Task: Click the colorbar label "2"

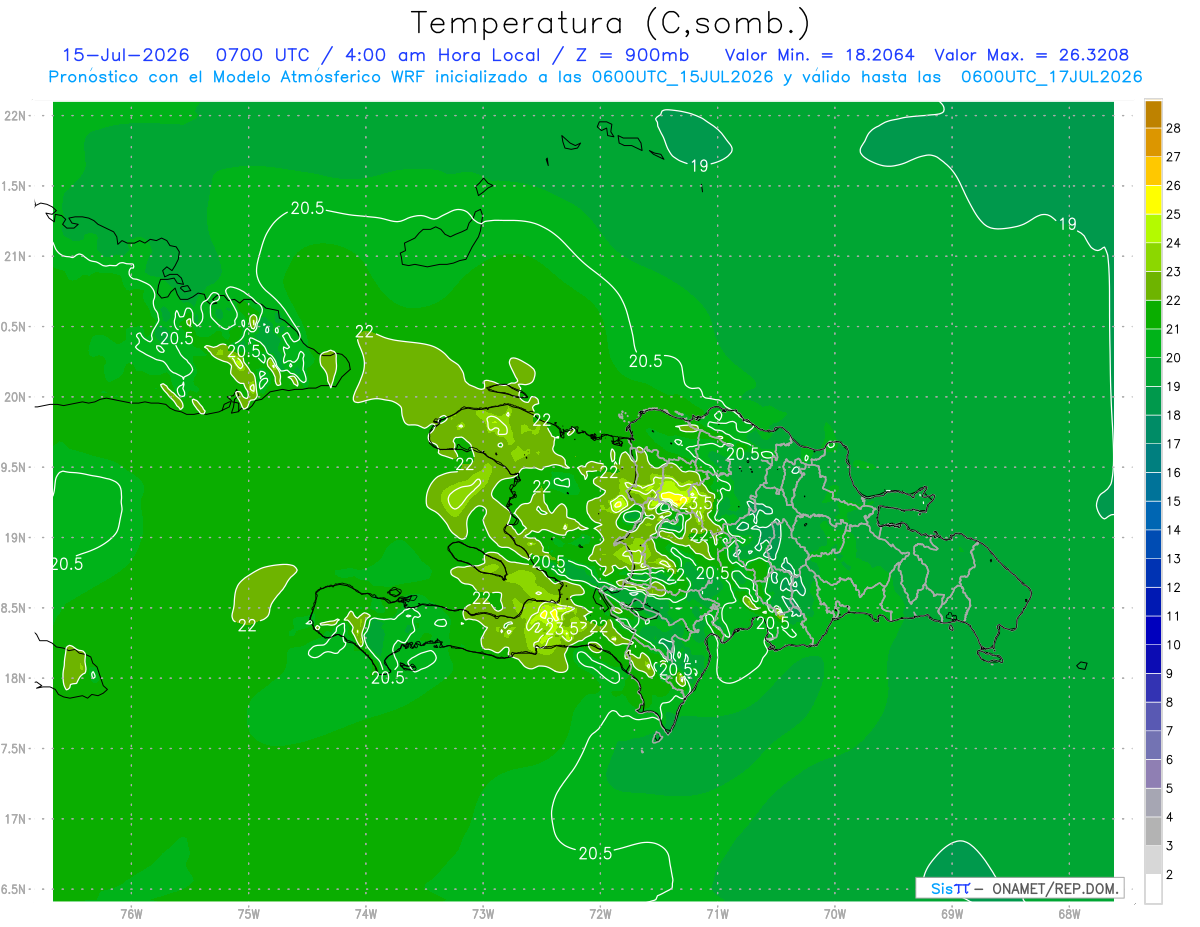Action: pos(1170,875)
